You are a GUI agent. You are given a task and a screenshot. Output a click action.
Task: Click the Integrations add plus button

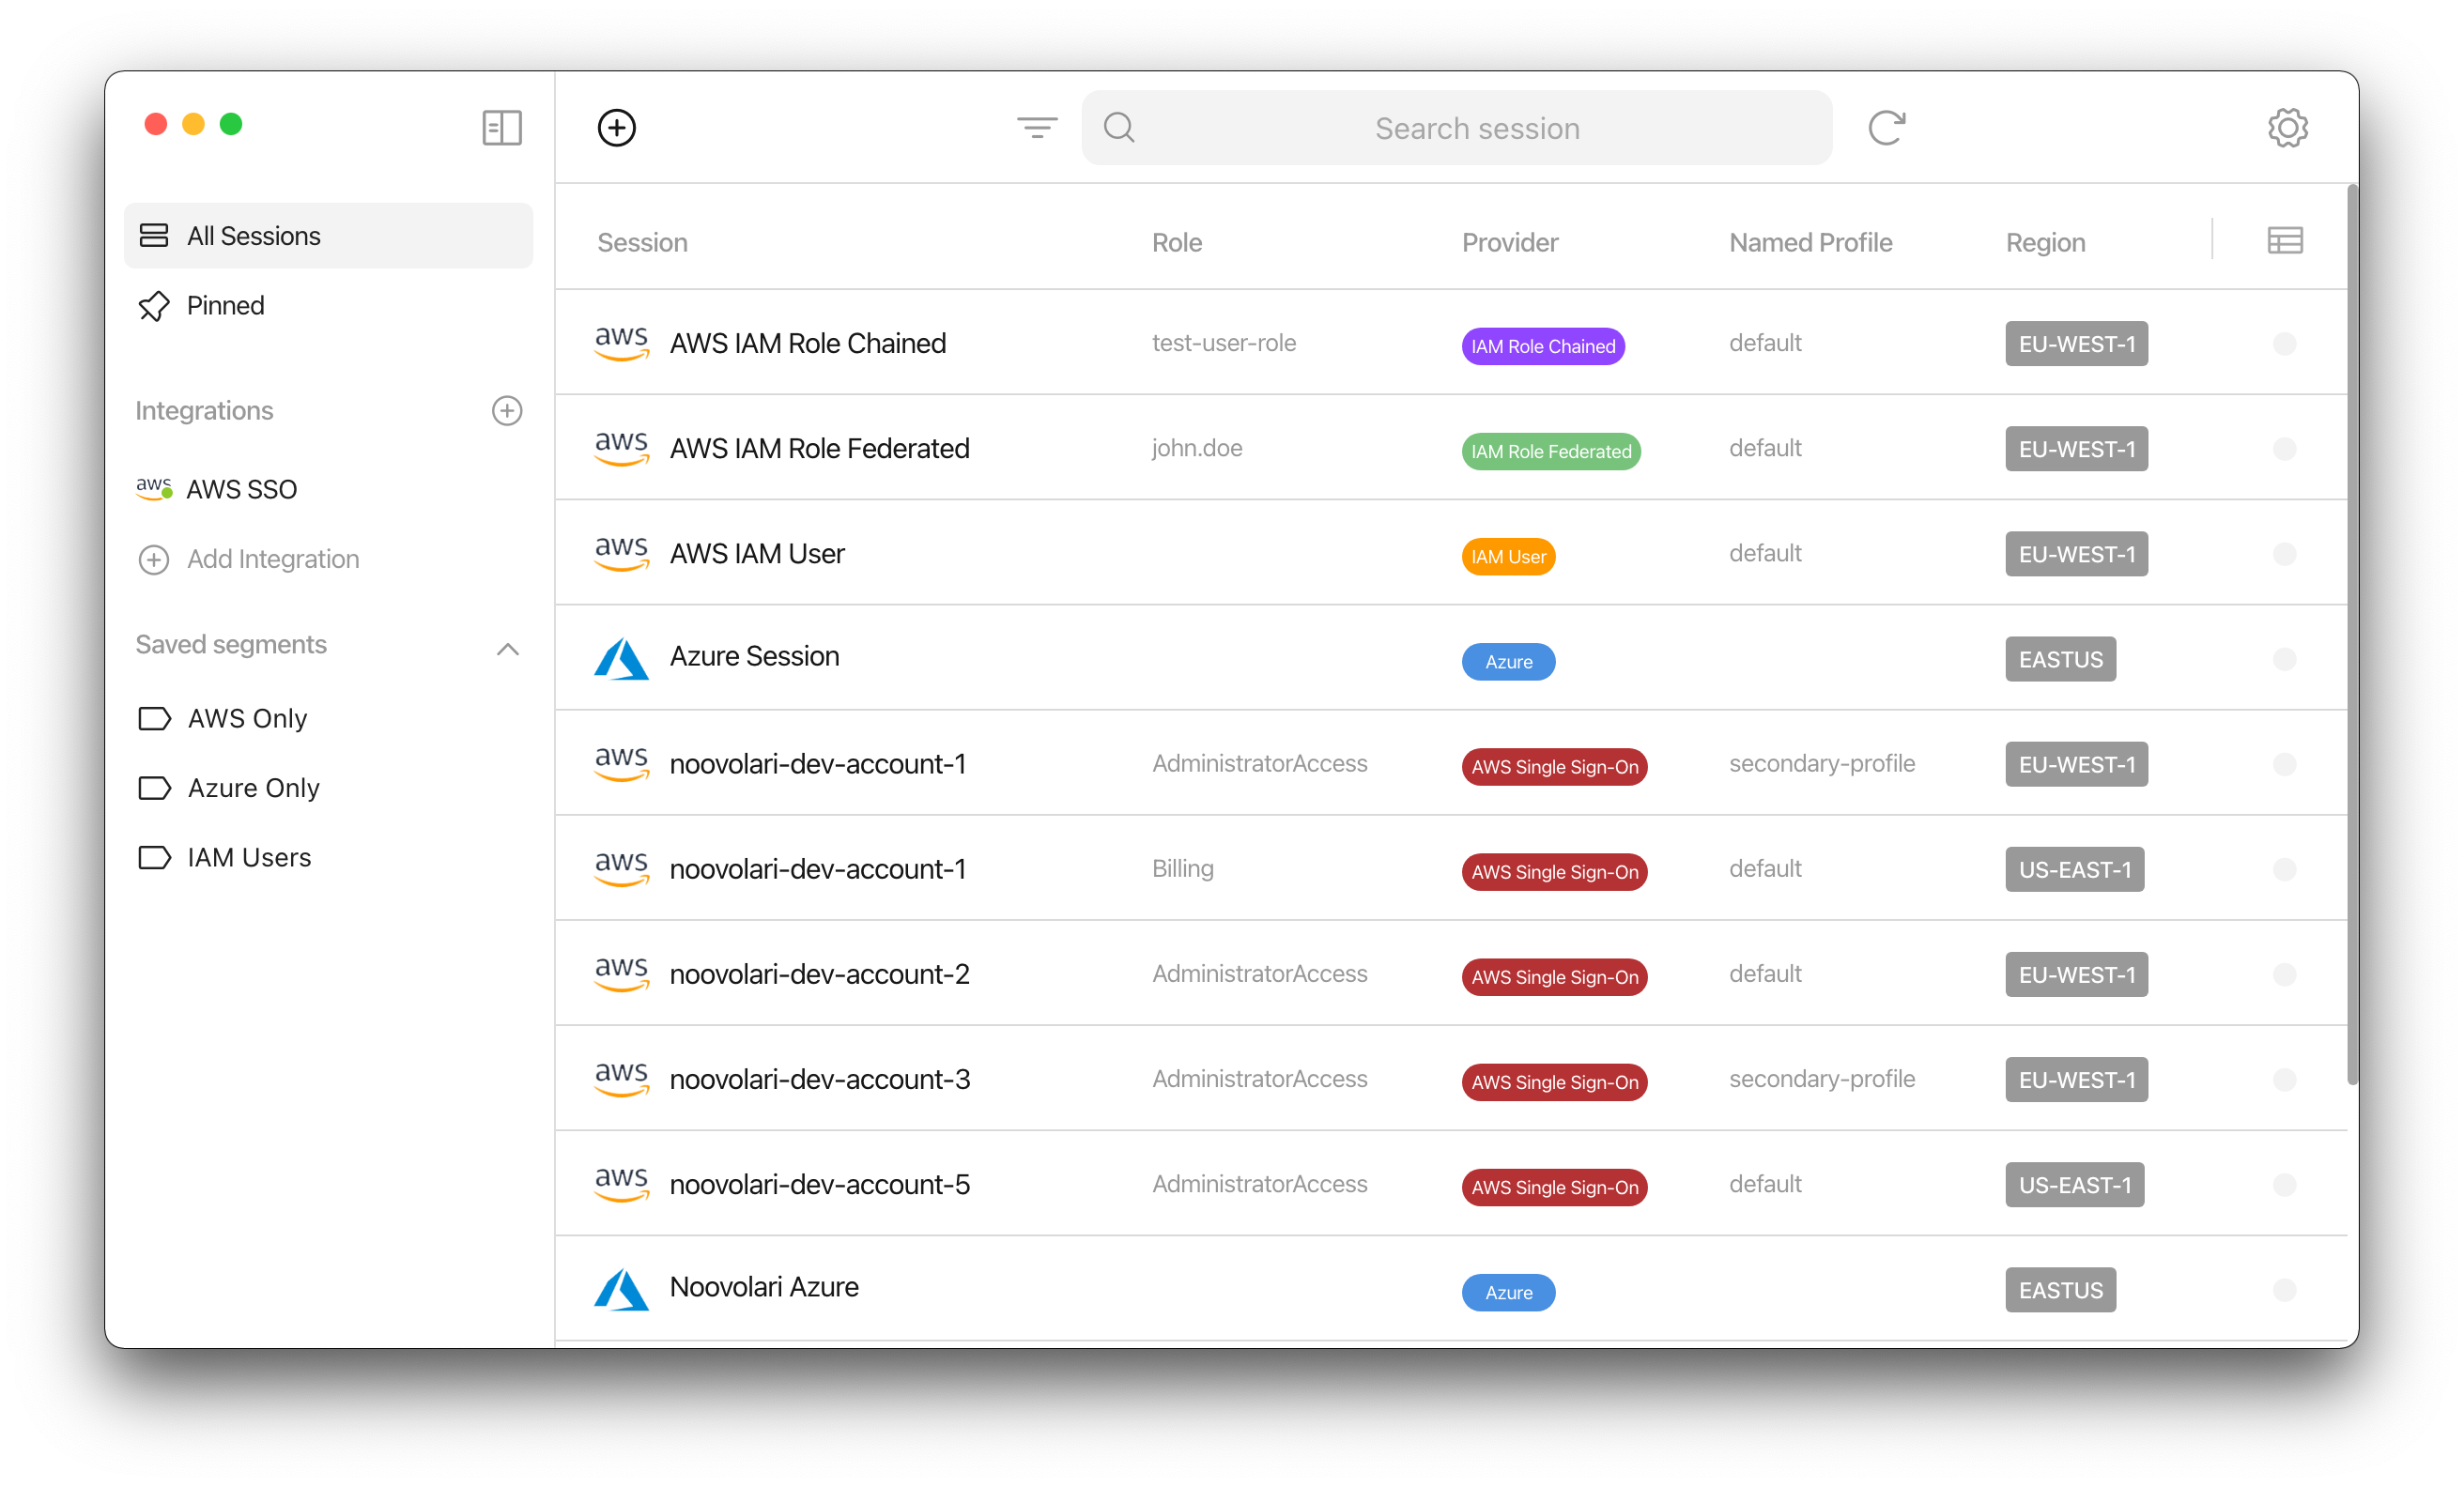(507, 412)
